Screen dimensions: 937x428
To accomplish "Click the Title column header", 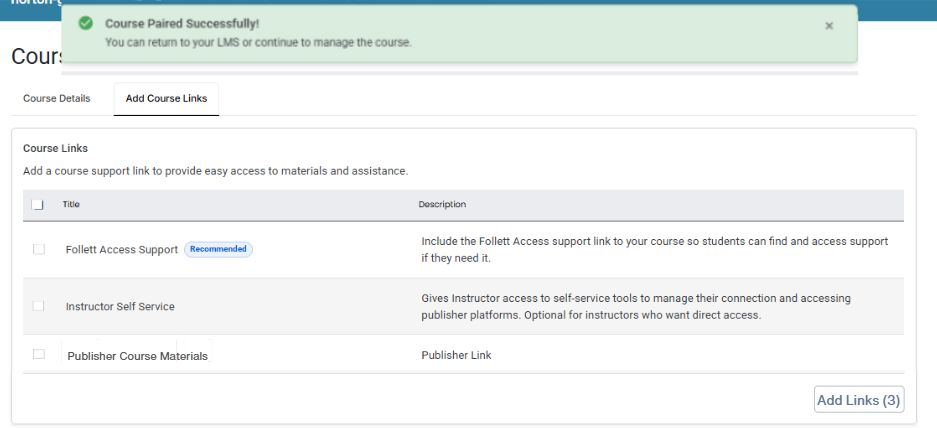I will click(71, 204).
